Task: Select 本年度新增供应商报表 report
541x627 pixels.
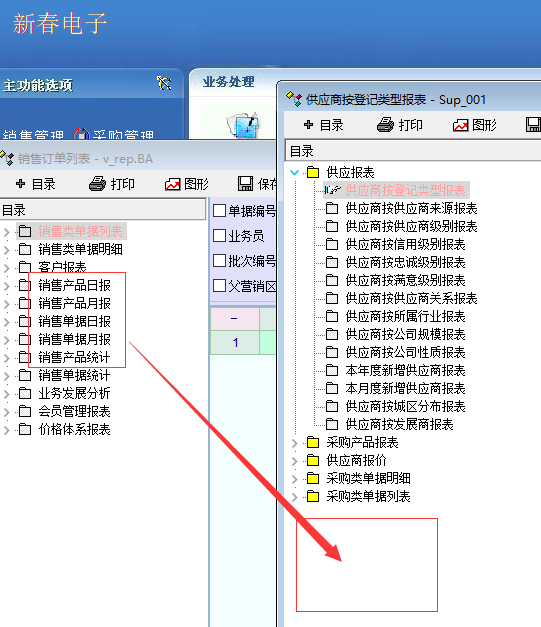Action: tap(405, 370)
